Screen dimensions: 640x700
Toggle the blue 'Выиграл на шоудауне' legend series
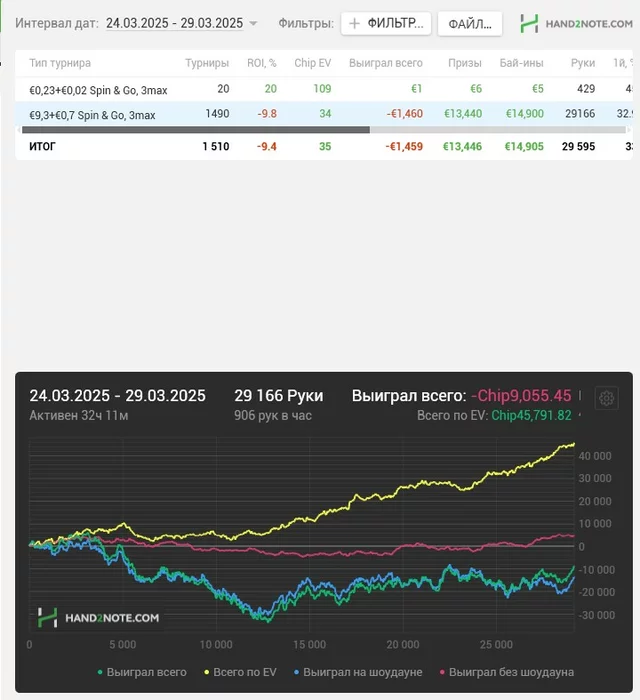[358, 672]
